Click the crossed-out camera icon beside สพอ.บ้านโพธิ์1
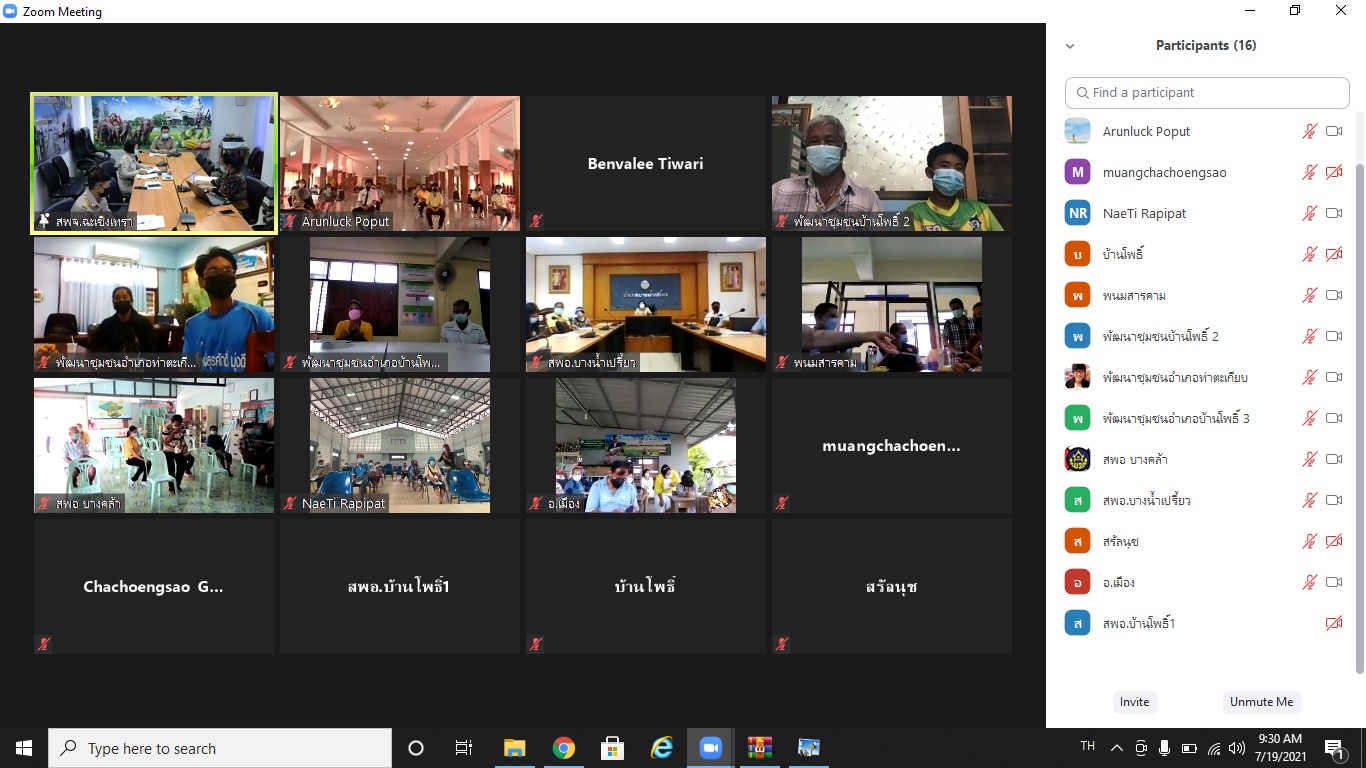The width and height of the screenshot is (1366, 768). [x=1334, y=622]
